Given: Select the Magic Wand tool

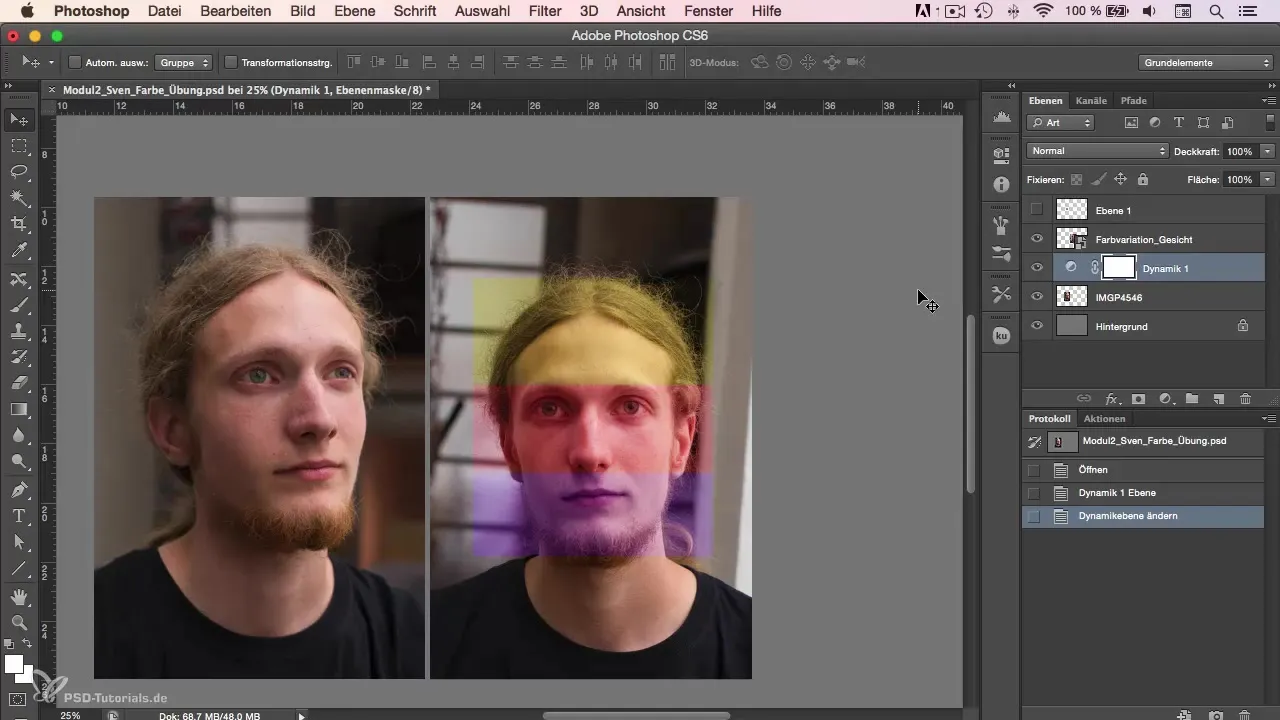Looking at the screenshot, I should (x=19, y=198).
